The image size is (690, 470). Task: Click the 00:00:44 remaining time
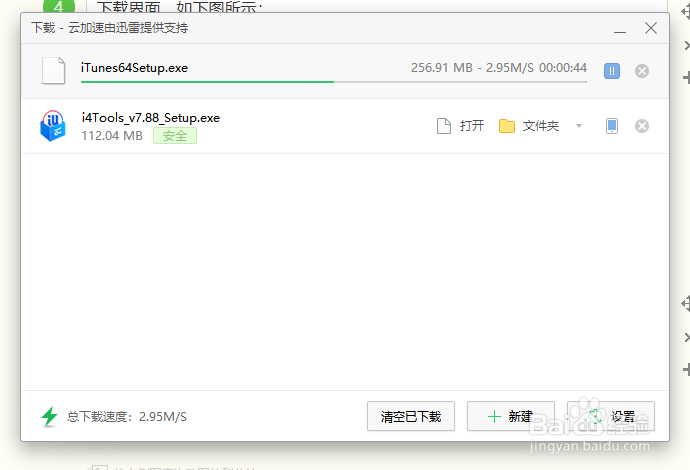[563, 68]
